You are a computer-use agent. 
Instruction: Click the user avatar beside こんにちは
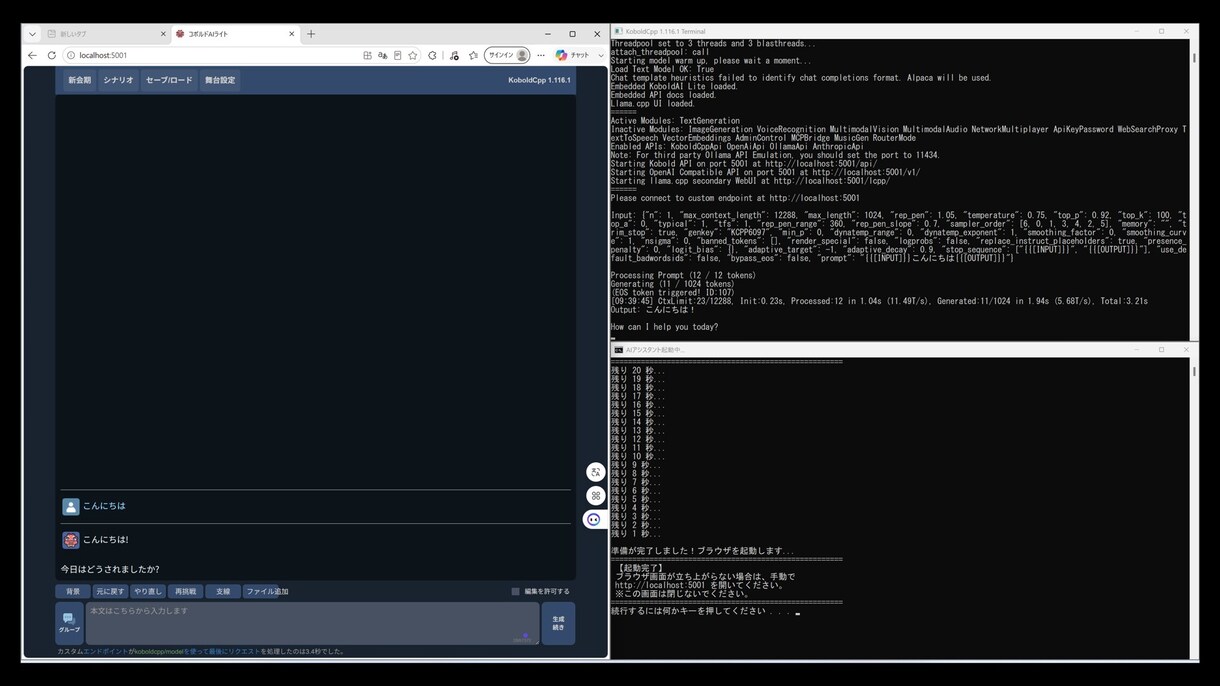pyautogui.click(x=71, y=507)
